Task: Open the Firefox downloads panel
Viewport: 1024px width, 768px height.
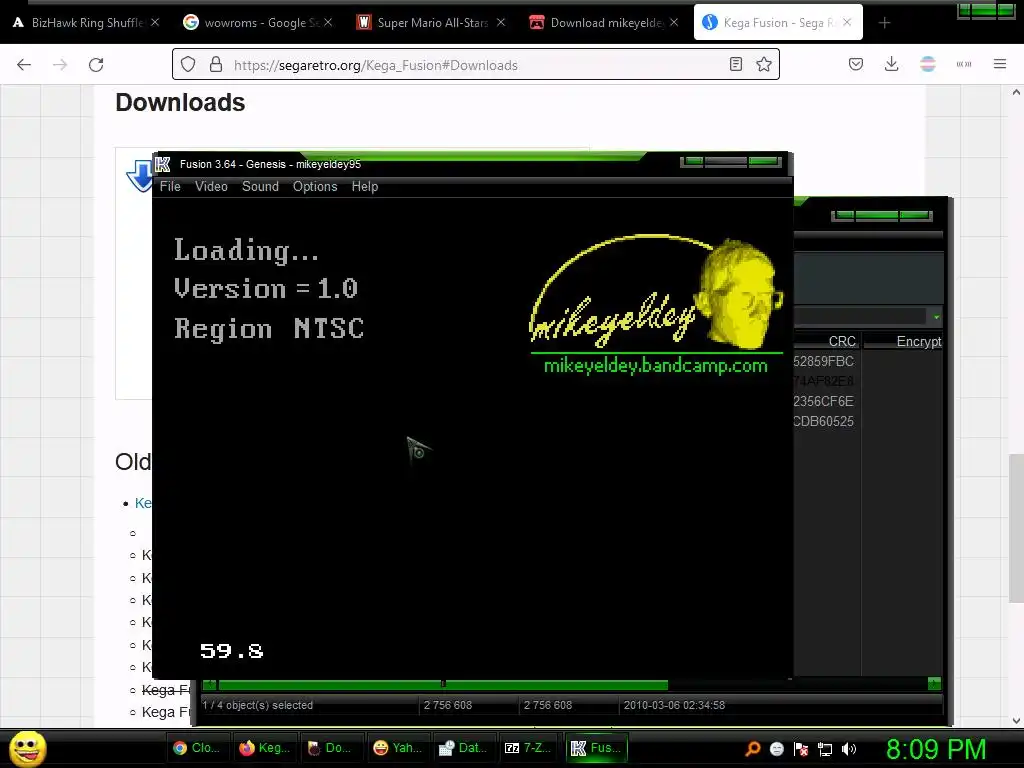Action: (891, 64)
